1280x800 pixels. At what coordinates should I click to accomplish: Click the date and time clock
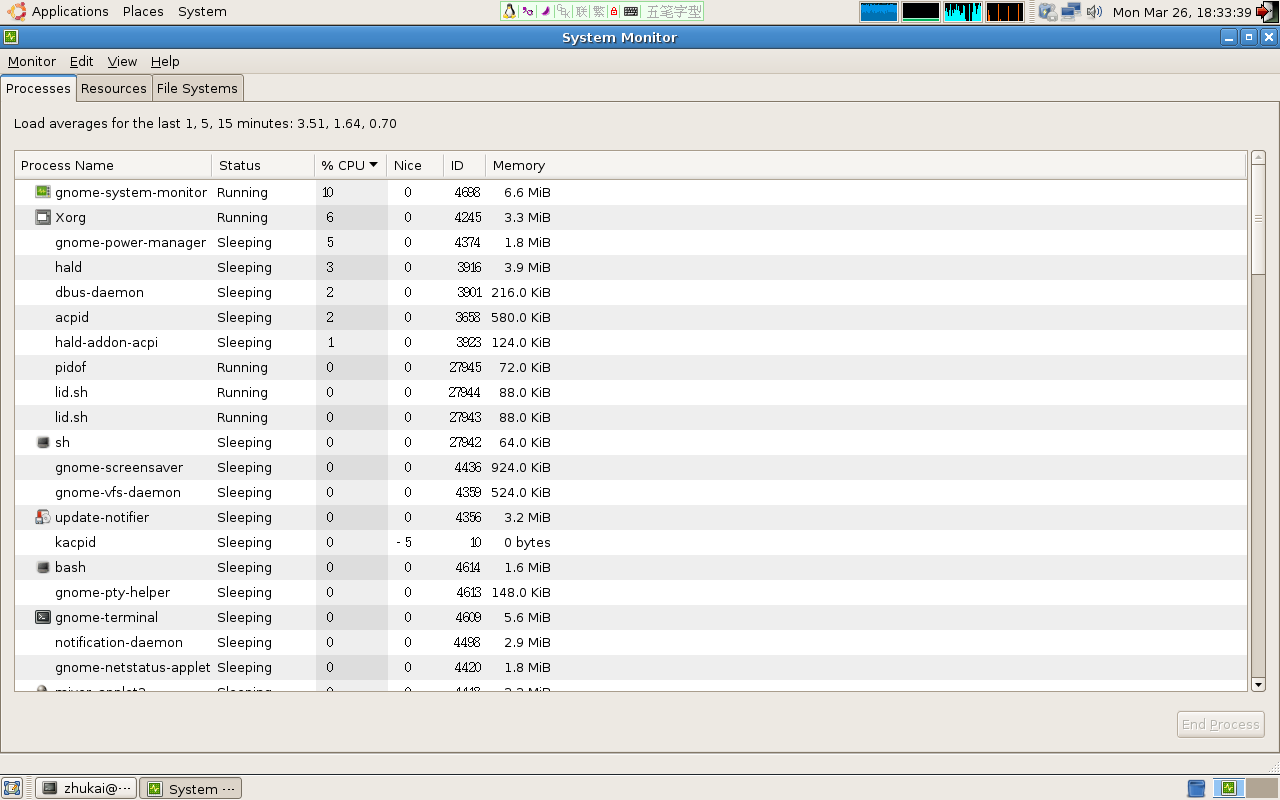[1182, 12]
